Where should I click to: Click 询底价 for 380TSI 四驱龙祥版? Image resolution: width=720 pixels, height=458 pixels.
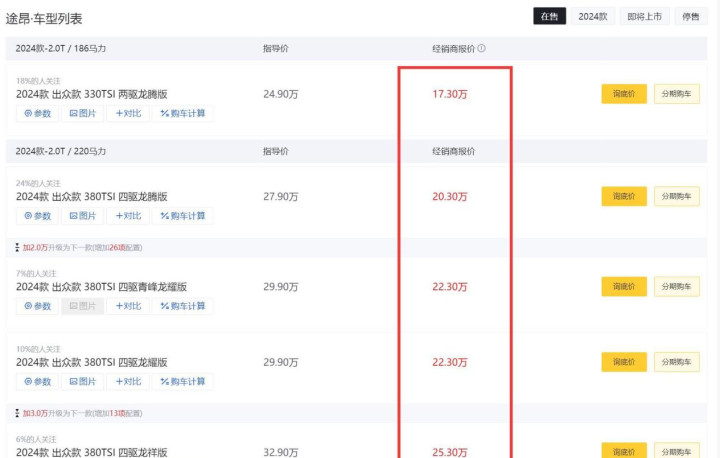tap(624, 451)
